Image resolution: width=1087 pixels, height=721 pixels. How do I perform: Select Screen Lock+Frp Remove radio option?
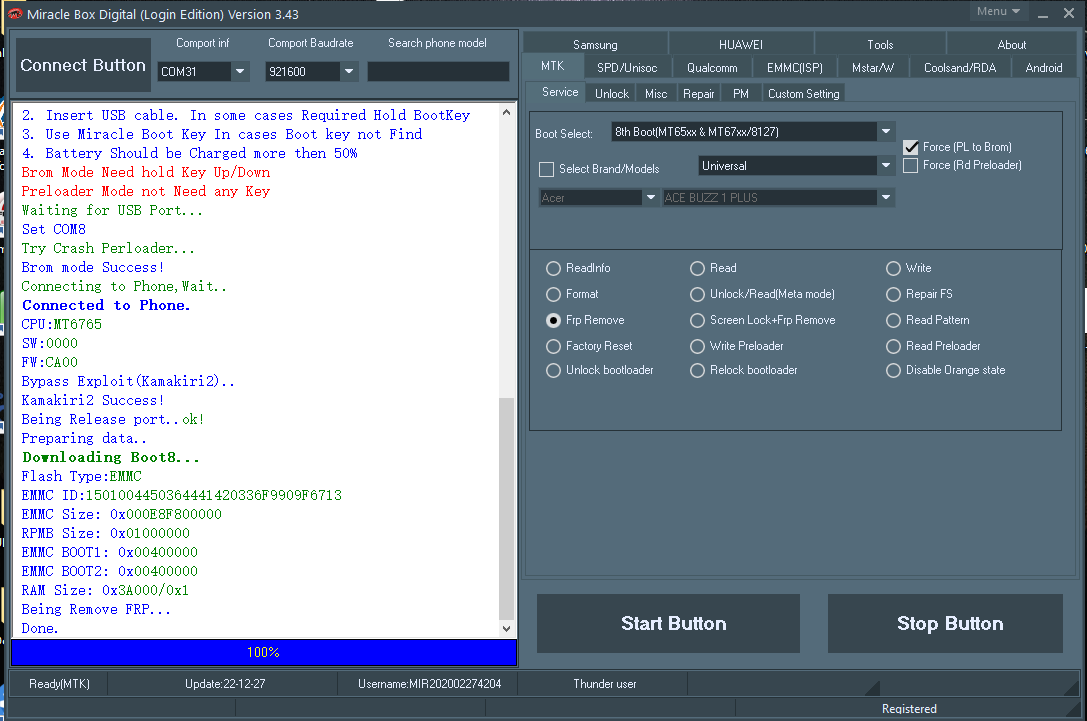(697, 320)
